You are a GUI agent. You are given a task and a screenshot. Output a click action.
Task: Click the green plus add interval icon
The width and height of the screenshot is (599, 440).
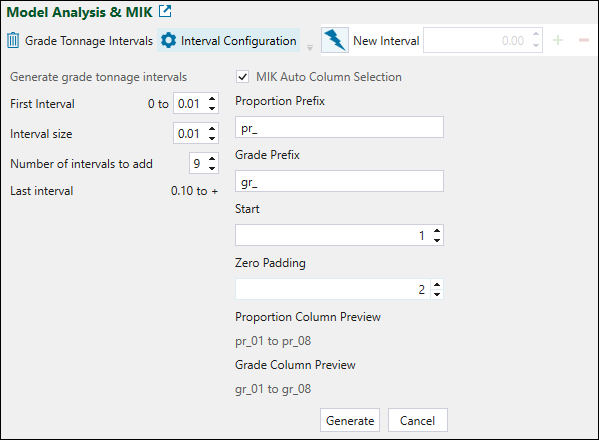point(558,40)
